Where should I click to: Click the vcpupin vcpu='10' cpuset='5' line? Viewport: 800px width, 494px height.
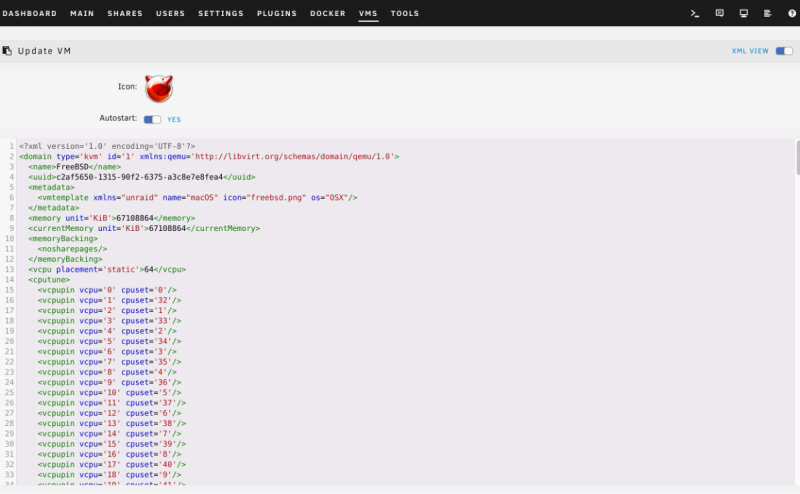click(109, 392)
